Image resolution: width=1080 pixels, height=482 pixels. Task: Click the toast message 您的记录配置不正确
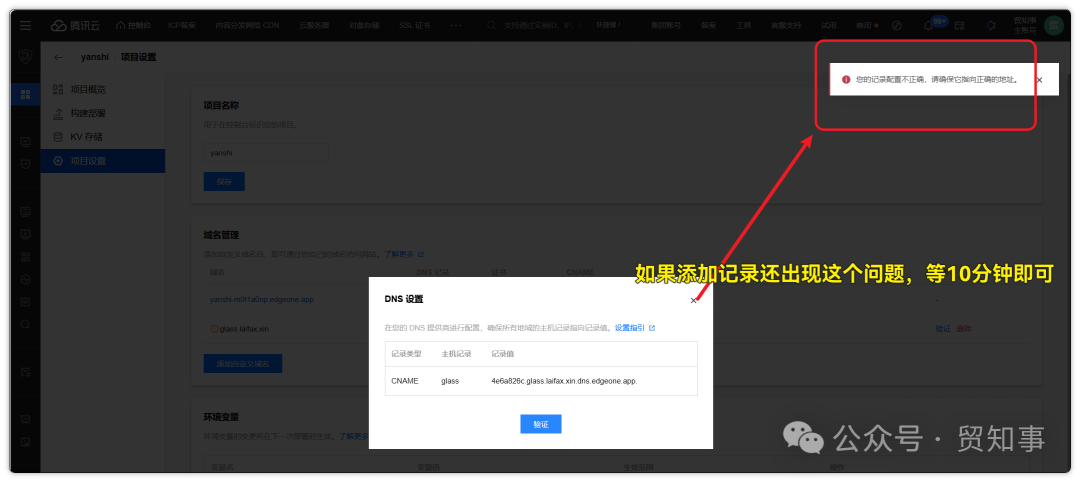click(x=936, y=80)
